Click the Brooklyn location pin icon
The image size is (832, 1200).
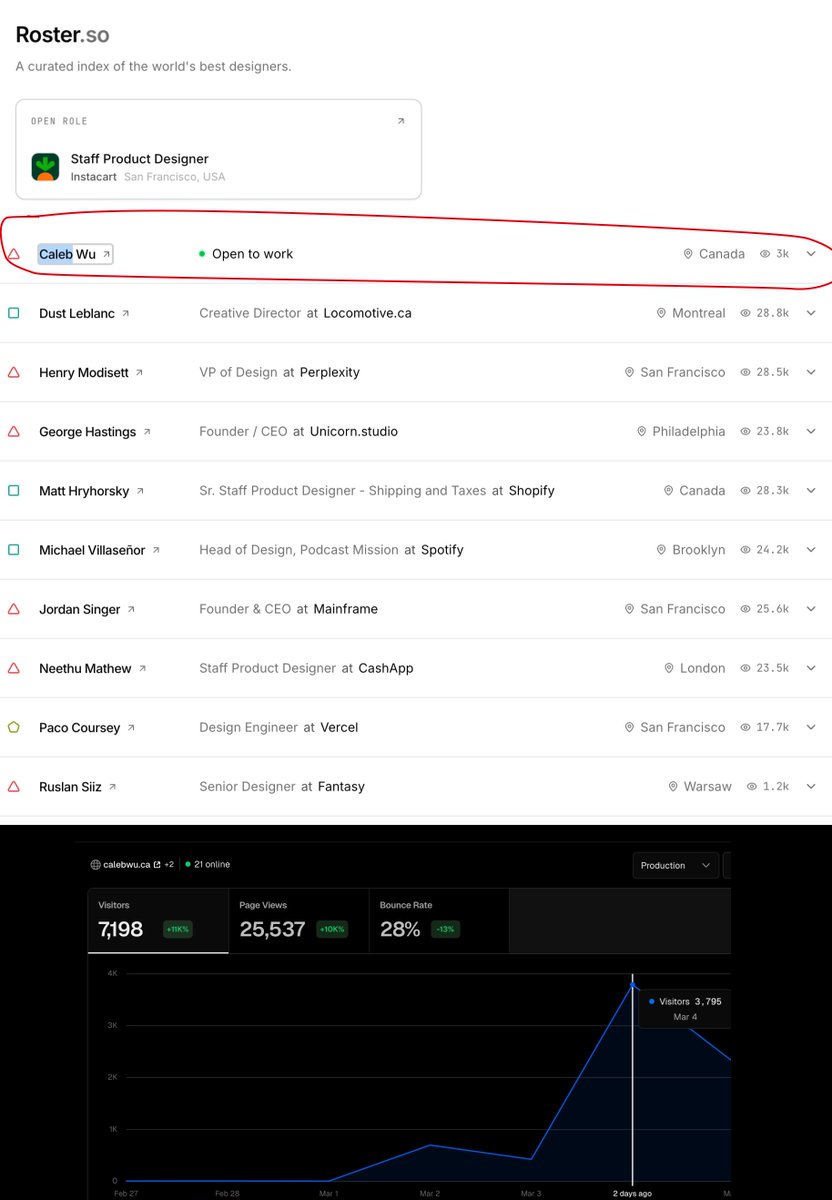pyautogui.click(x=661, y=549)
